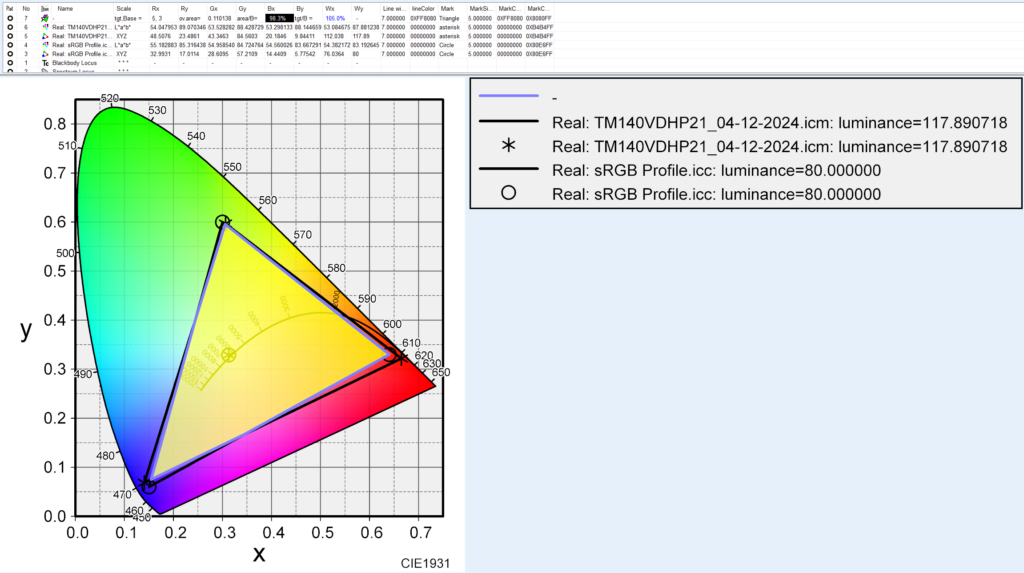Toggle the plot circle for row No 7

(10, 18)
